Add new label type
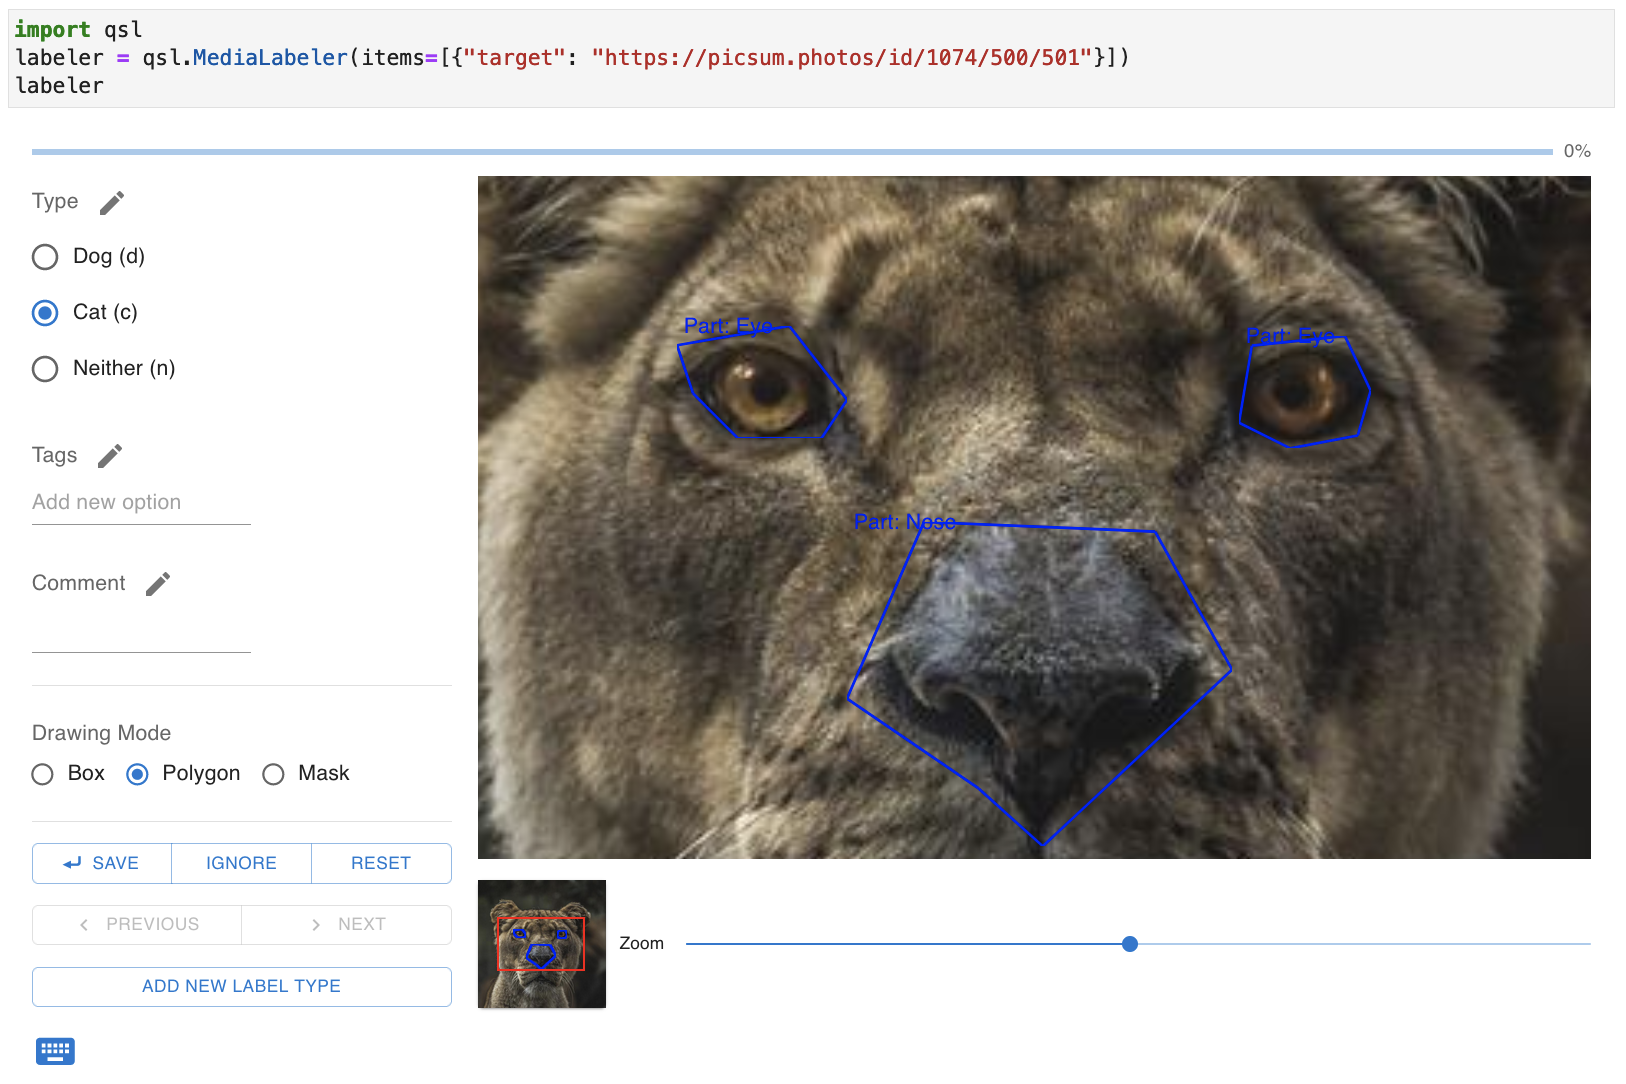This screenshot has width=1626, height=1084. point(242,987)
